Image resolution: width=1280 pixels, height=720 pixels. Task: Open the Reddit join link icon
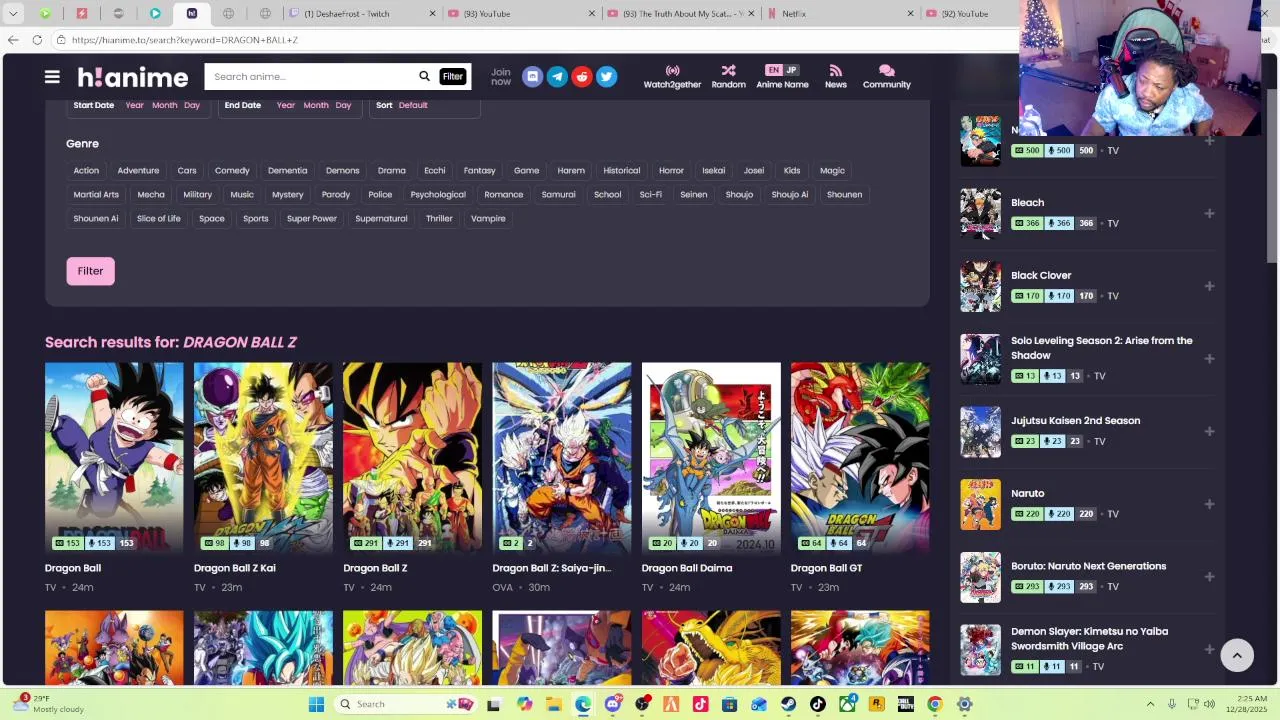click(582, 77)
